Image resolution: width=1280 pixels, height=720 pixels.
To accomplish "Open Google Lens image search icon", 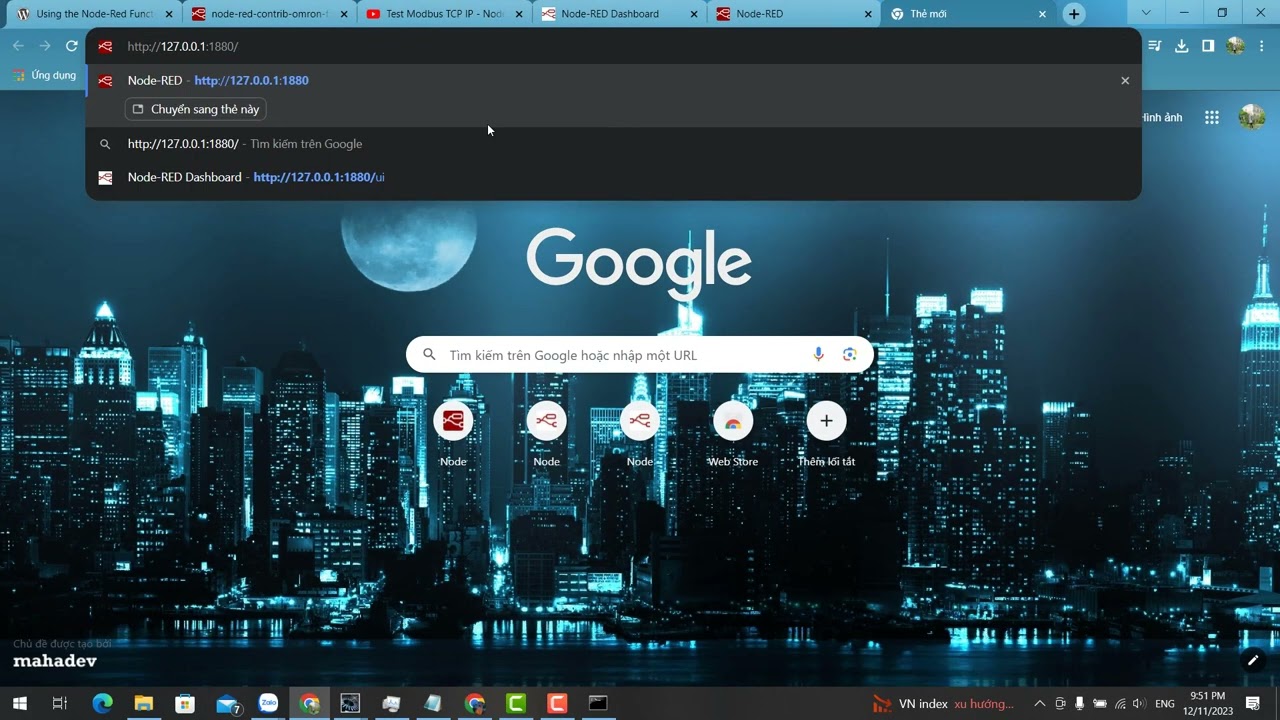I will pyautogui.click(x=850, y=355).
